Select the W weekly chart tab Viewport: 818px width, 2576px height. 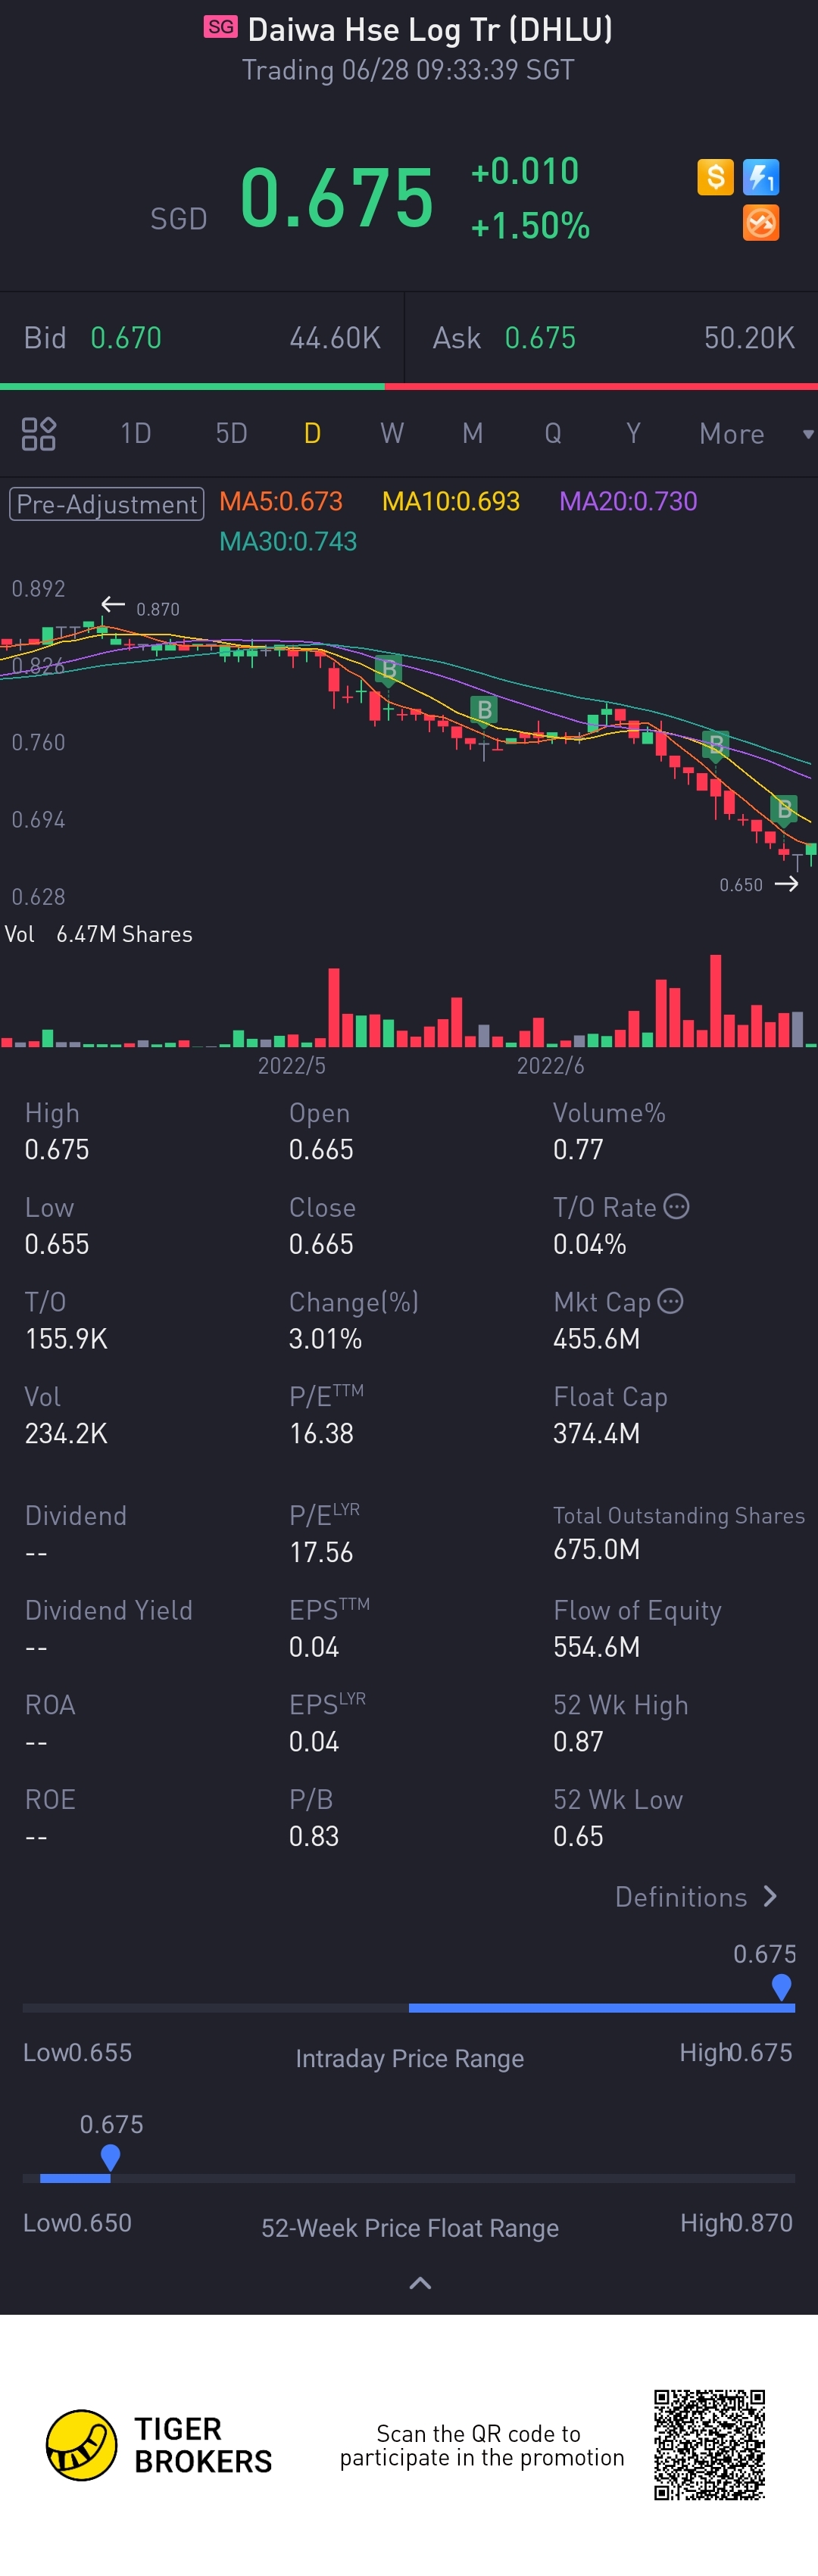[392, 433]
